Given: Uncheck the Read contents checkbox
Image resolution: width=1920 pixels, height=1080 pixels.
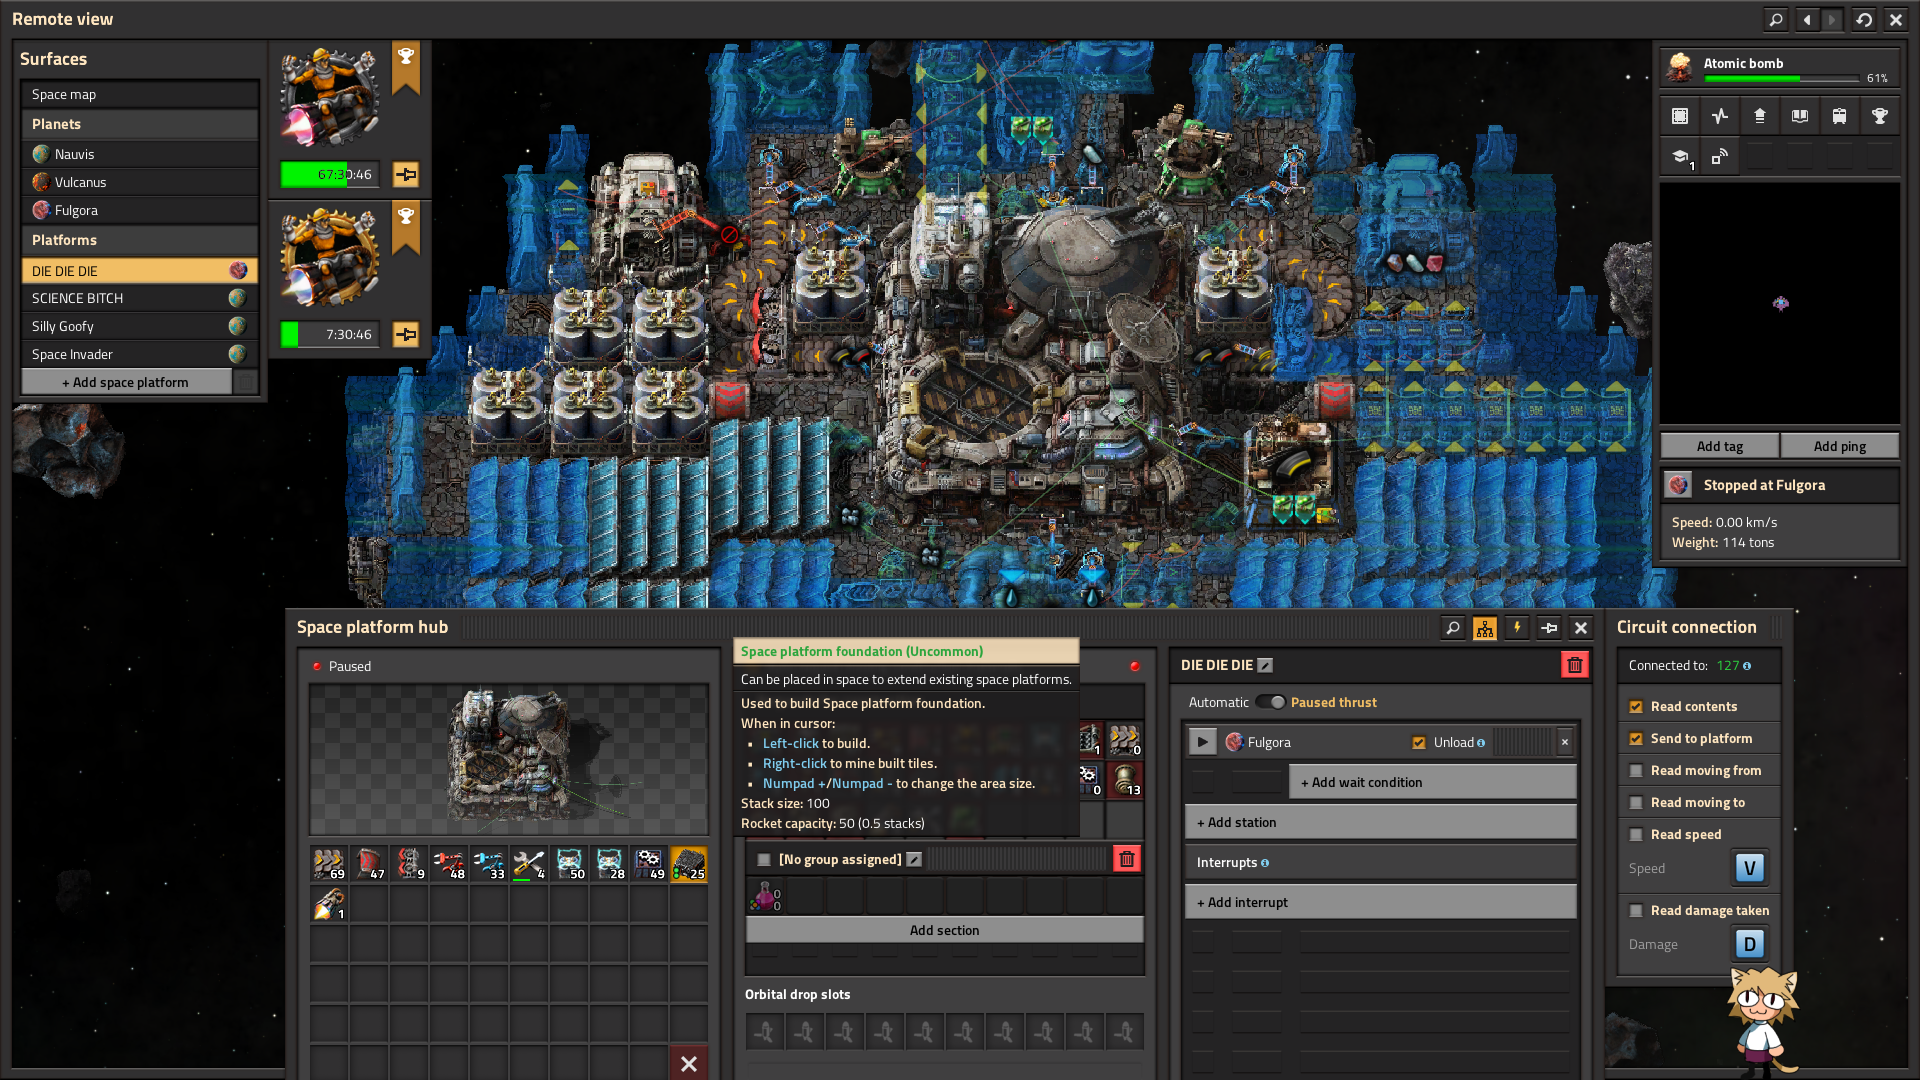Looking at the screenshot, I should [x=1636, y=707].
